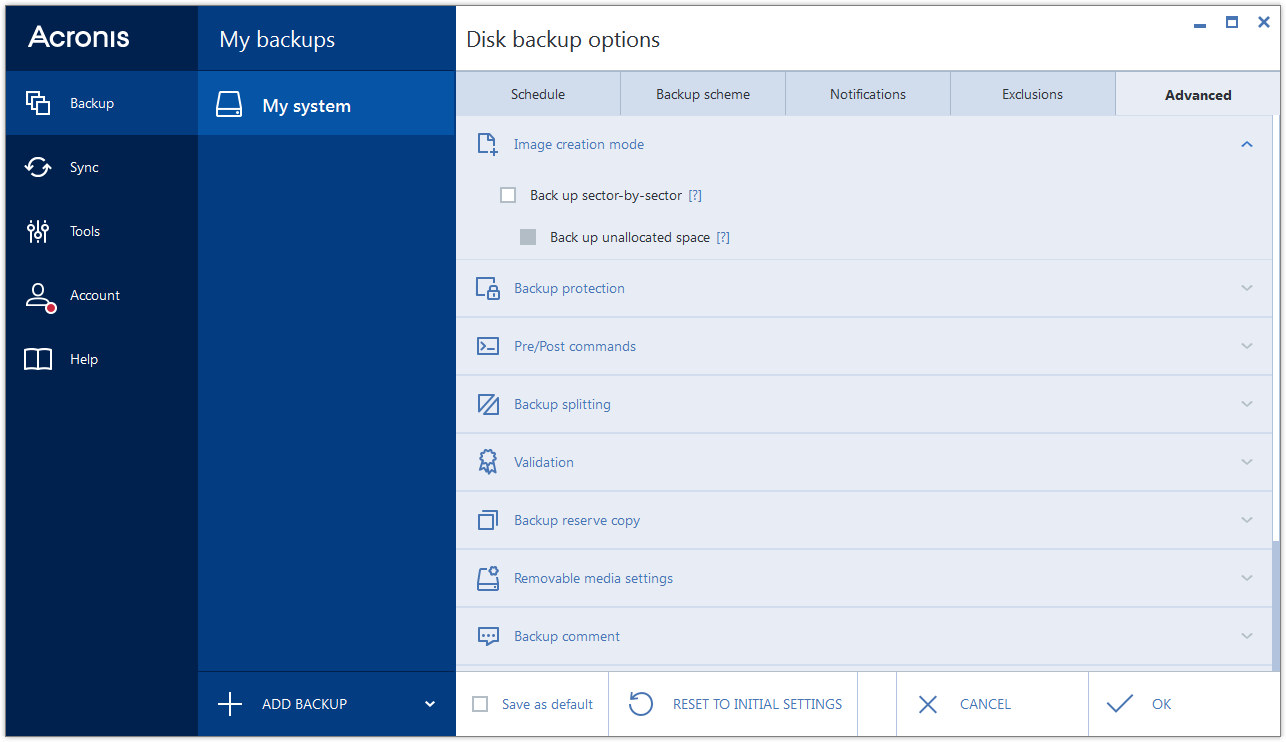Click the reset circular arrow icon
This screenshot has height=742, width=1286.
click(641, 704)
